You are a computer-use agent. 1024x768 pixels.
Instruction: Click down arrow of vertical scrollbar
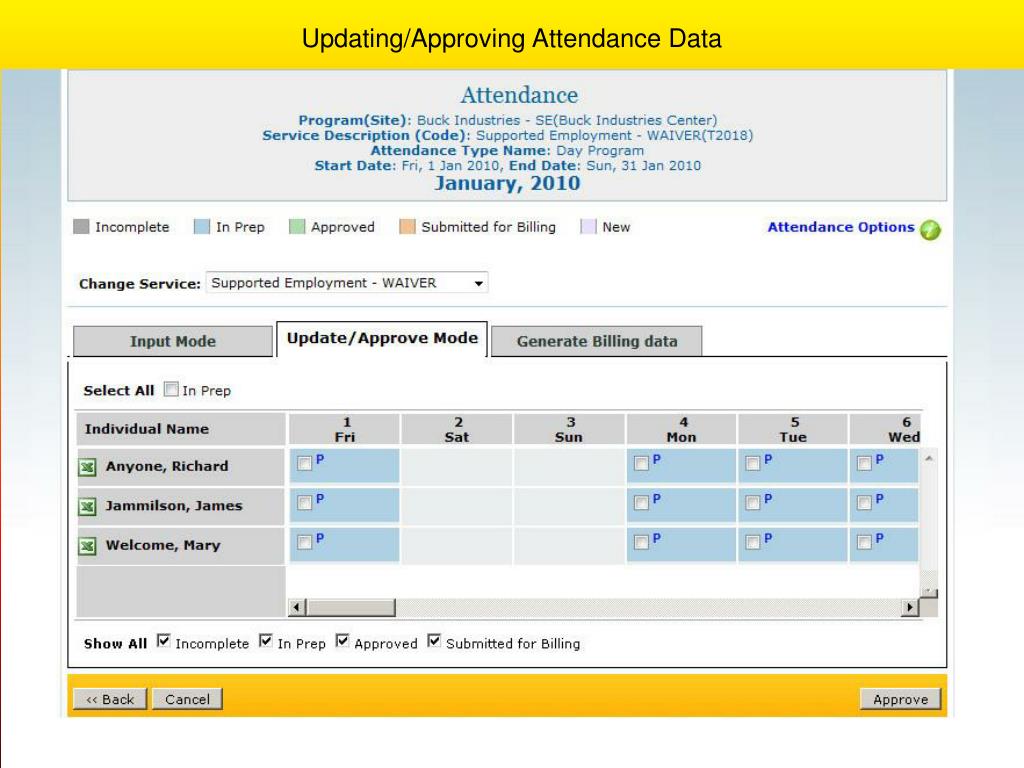(x=929, y=591)
